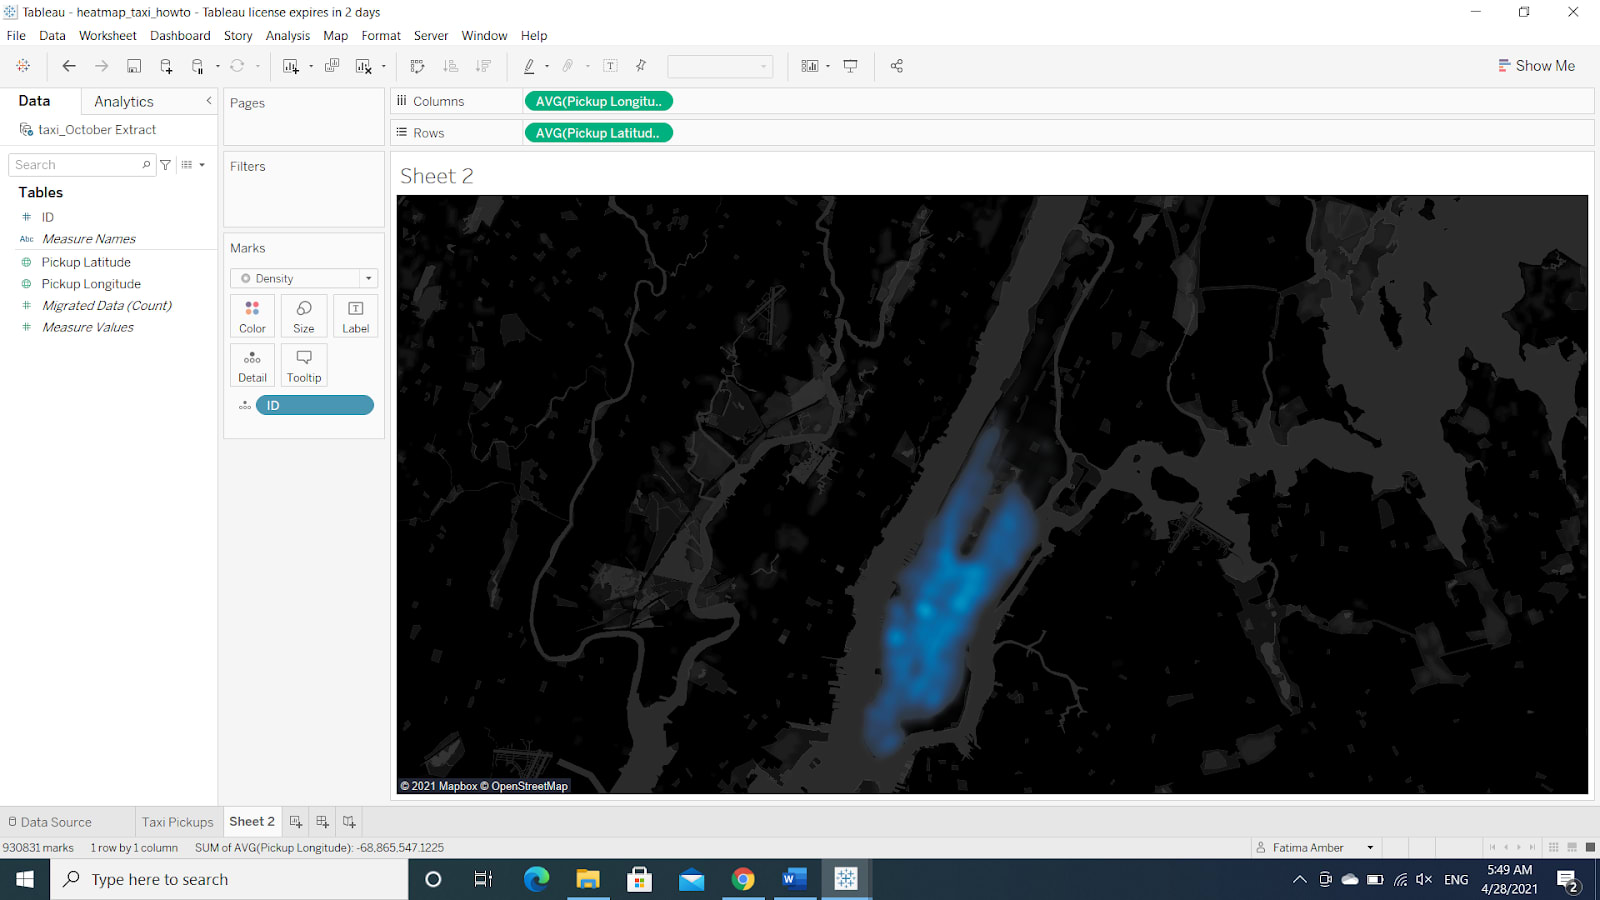Open the Density mark type dropdown
Image resolution: width=1600 pixels, height=900 pixels.
pyautogui.click(x=304, y=278)
